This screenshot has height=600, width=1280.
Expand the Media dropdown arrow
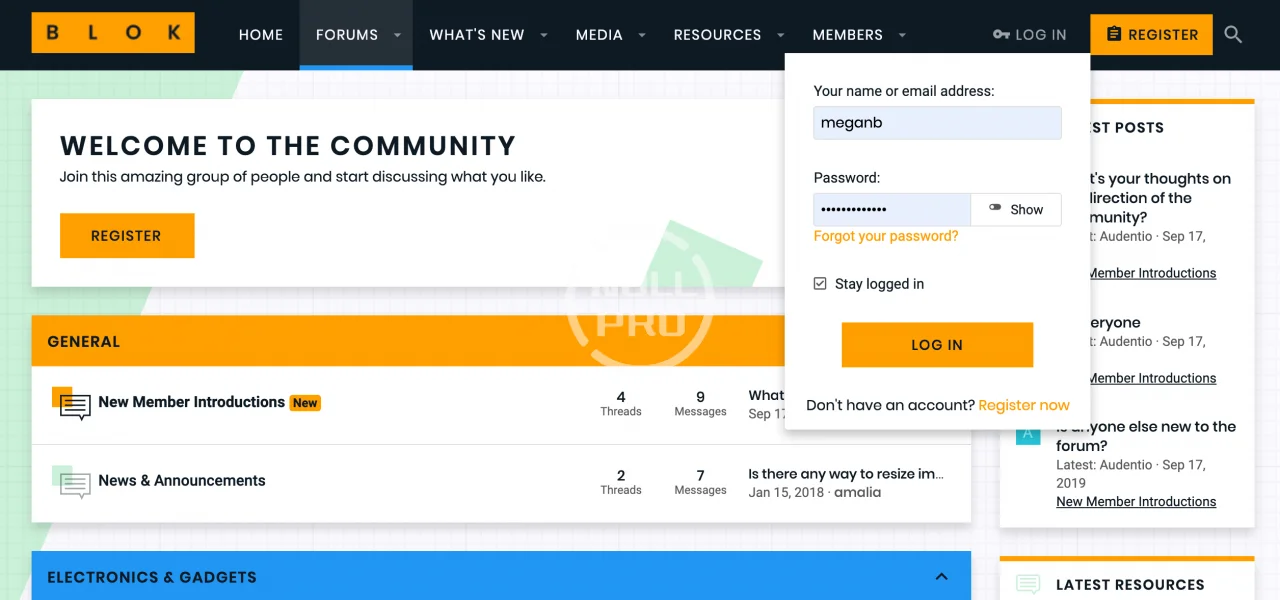tap(642, 35)
